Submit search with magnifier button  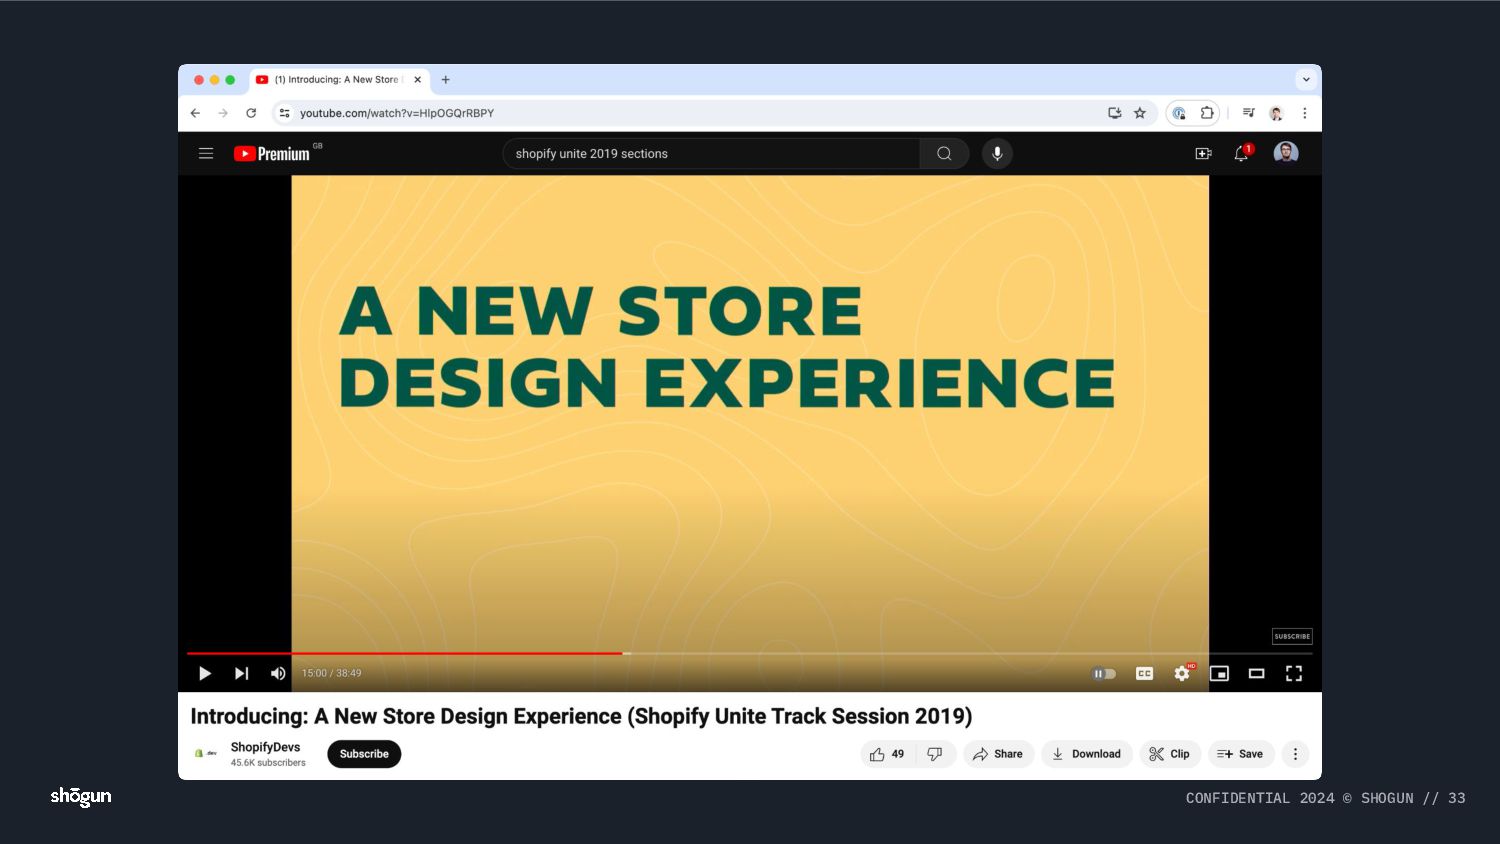pyautogui.click(x=944, y=154)
